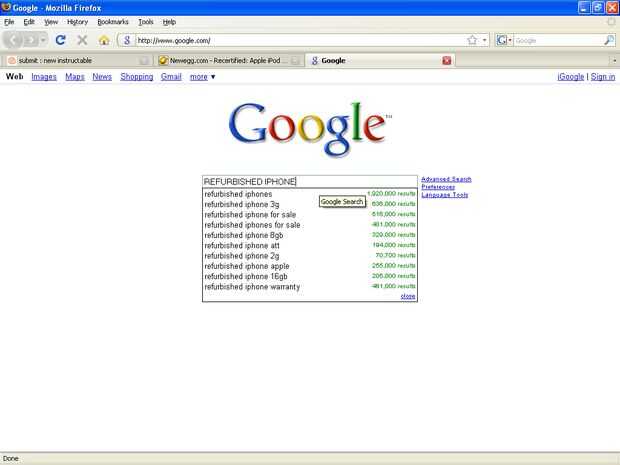620x465 pixels.
Task: Open the Advanced Search link
Action: (x=446, y=179)
